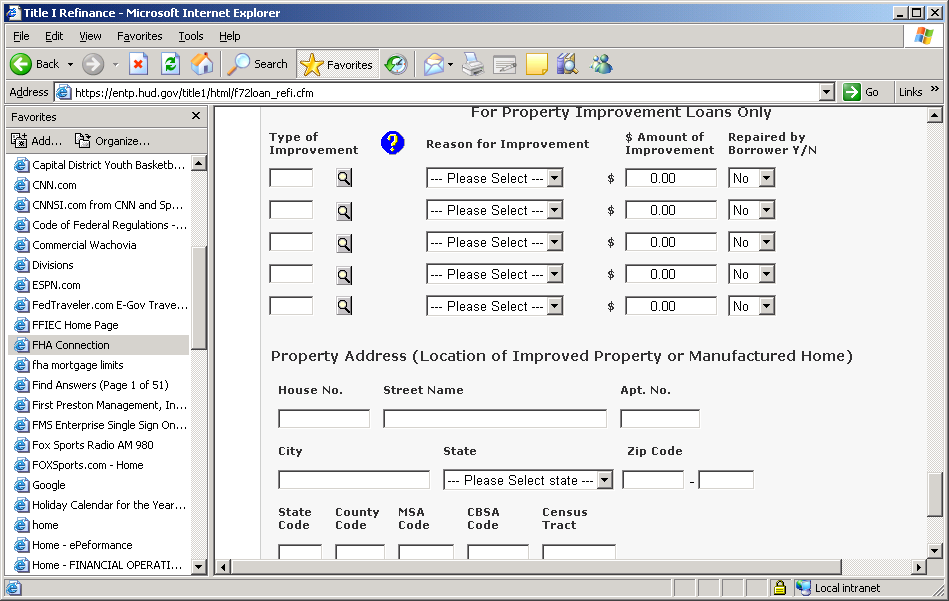Viewport: 949px width, 601px height.
Task: Click the first Type of Improvement lookup icon
Action: [x=344, y=178]
